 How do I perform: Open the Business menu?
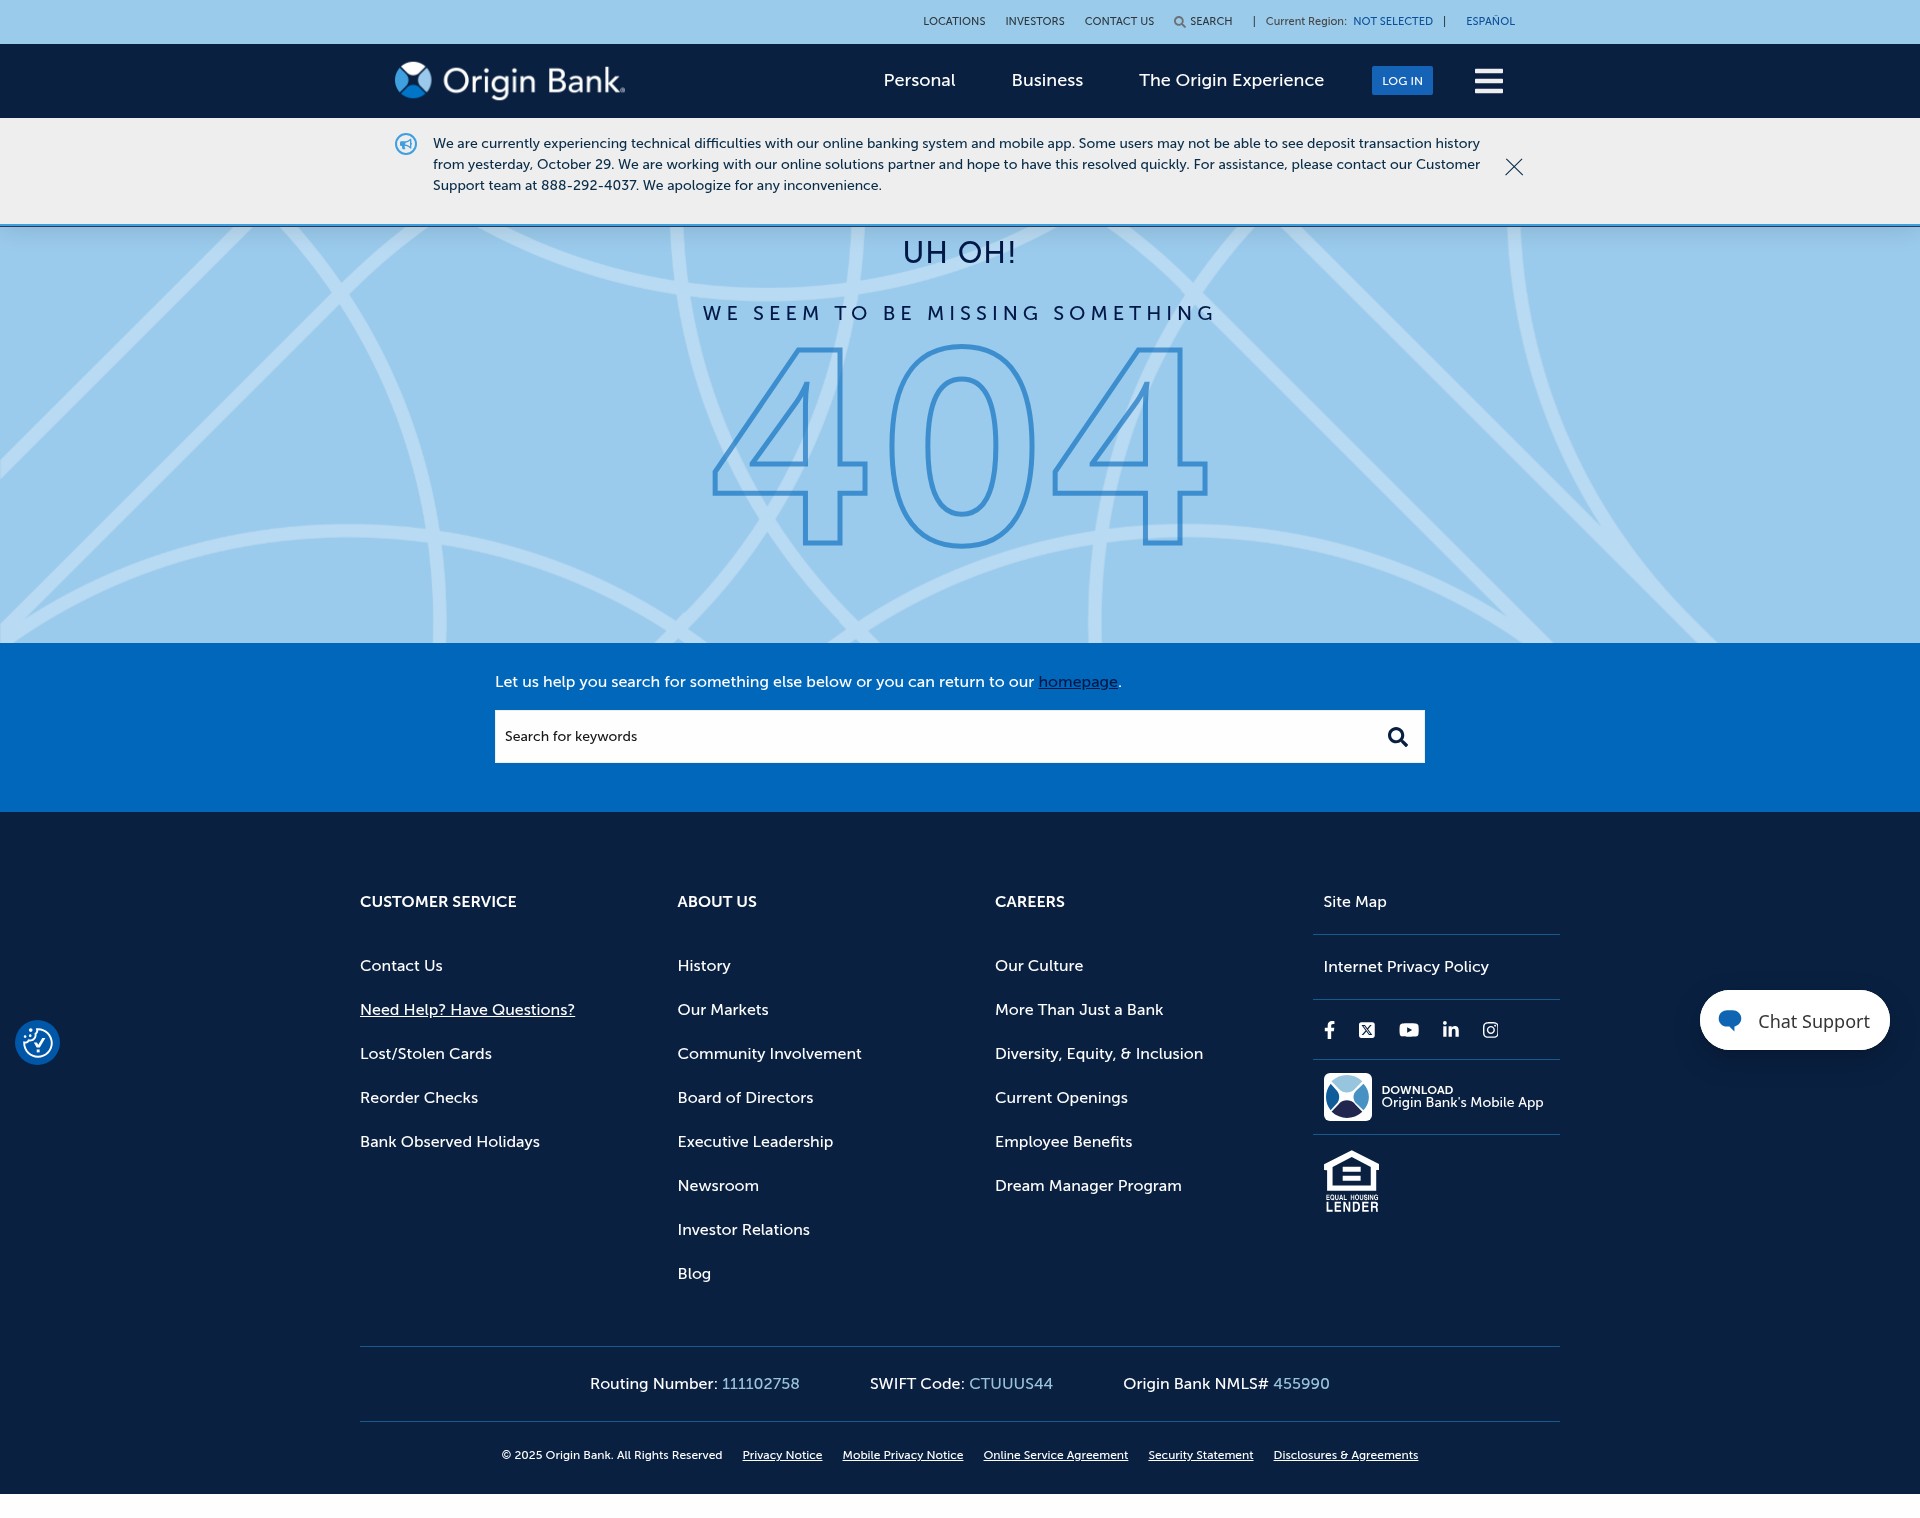(x=1047, y=80)
